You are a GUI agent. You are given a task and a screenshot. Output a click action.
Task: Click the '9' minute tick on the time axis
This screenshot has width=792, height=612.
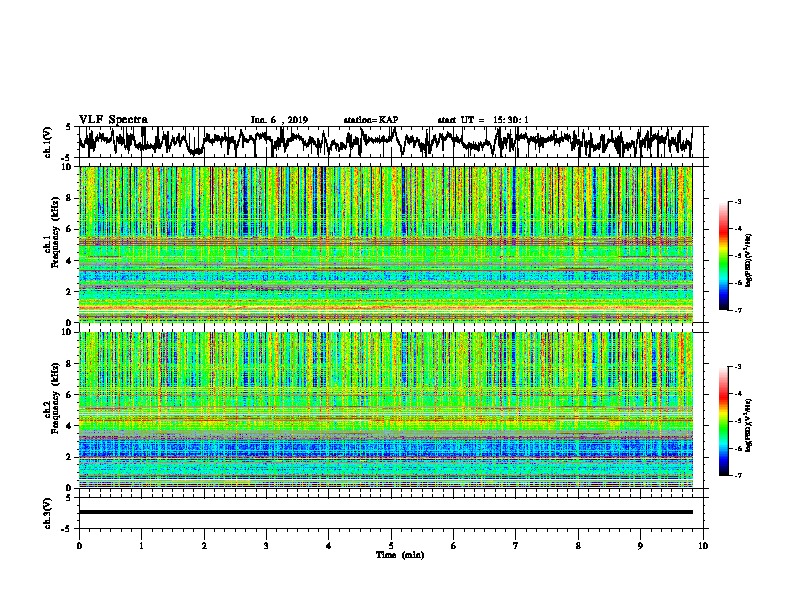point(640,546)
